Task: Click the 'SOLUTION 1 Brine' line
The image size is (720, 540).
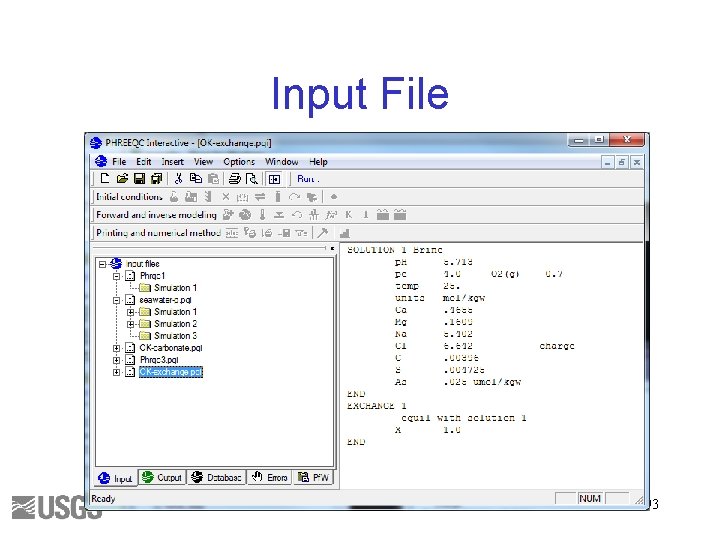Action: (x=395, y=250)
